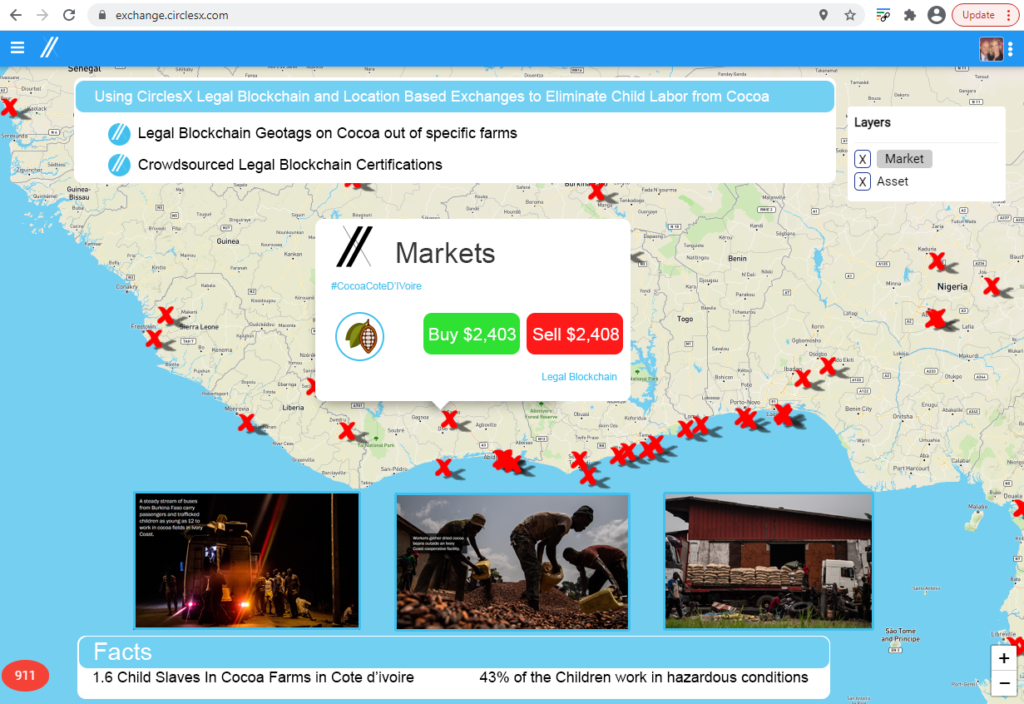The width and height of the screenshot is (1024, 704).
Task: Open the user profile avatar
Action: tap(991, 48)
